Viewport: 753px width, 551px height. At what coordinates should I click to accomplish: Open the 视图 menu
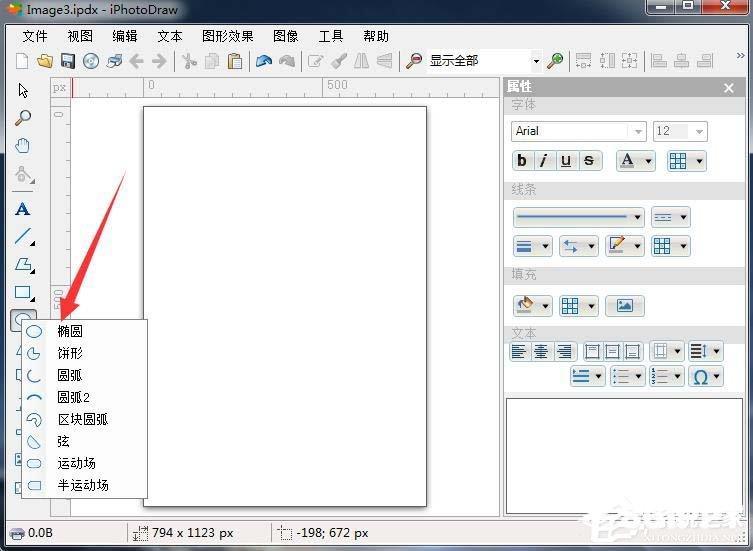click(x=80, y=36)
